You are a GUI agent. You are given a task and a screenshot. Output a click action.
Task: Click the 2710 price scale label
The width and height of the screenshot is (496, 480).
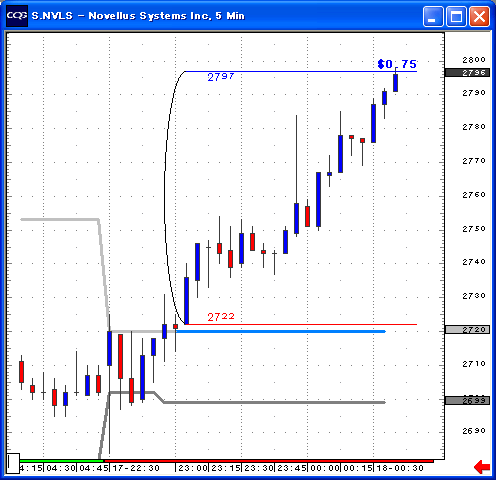click(x=474, y=364)
